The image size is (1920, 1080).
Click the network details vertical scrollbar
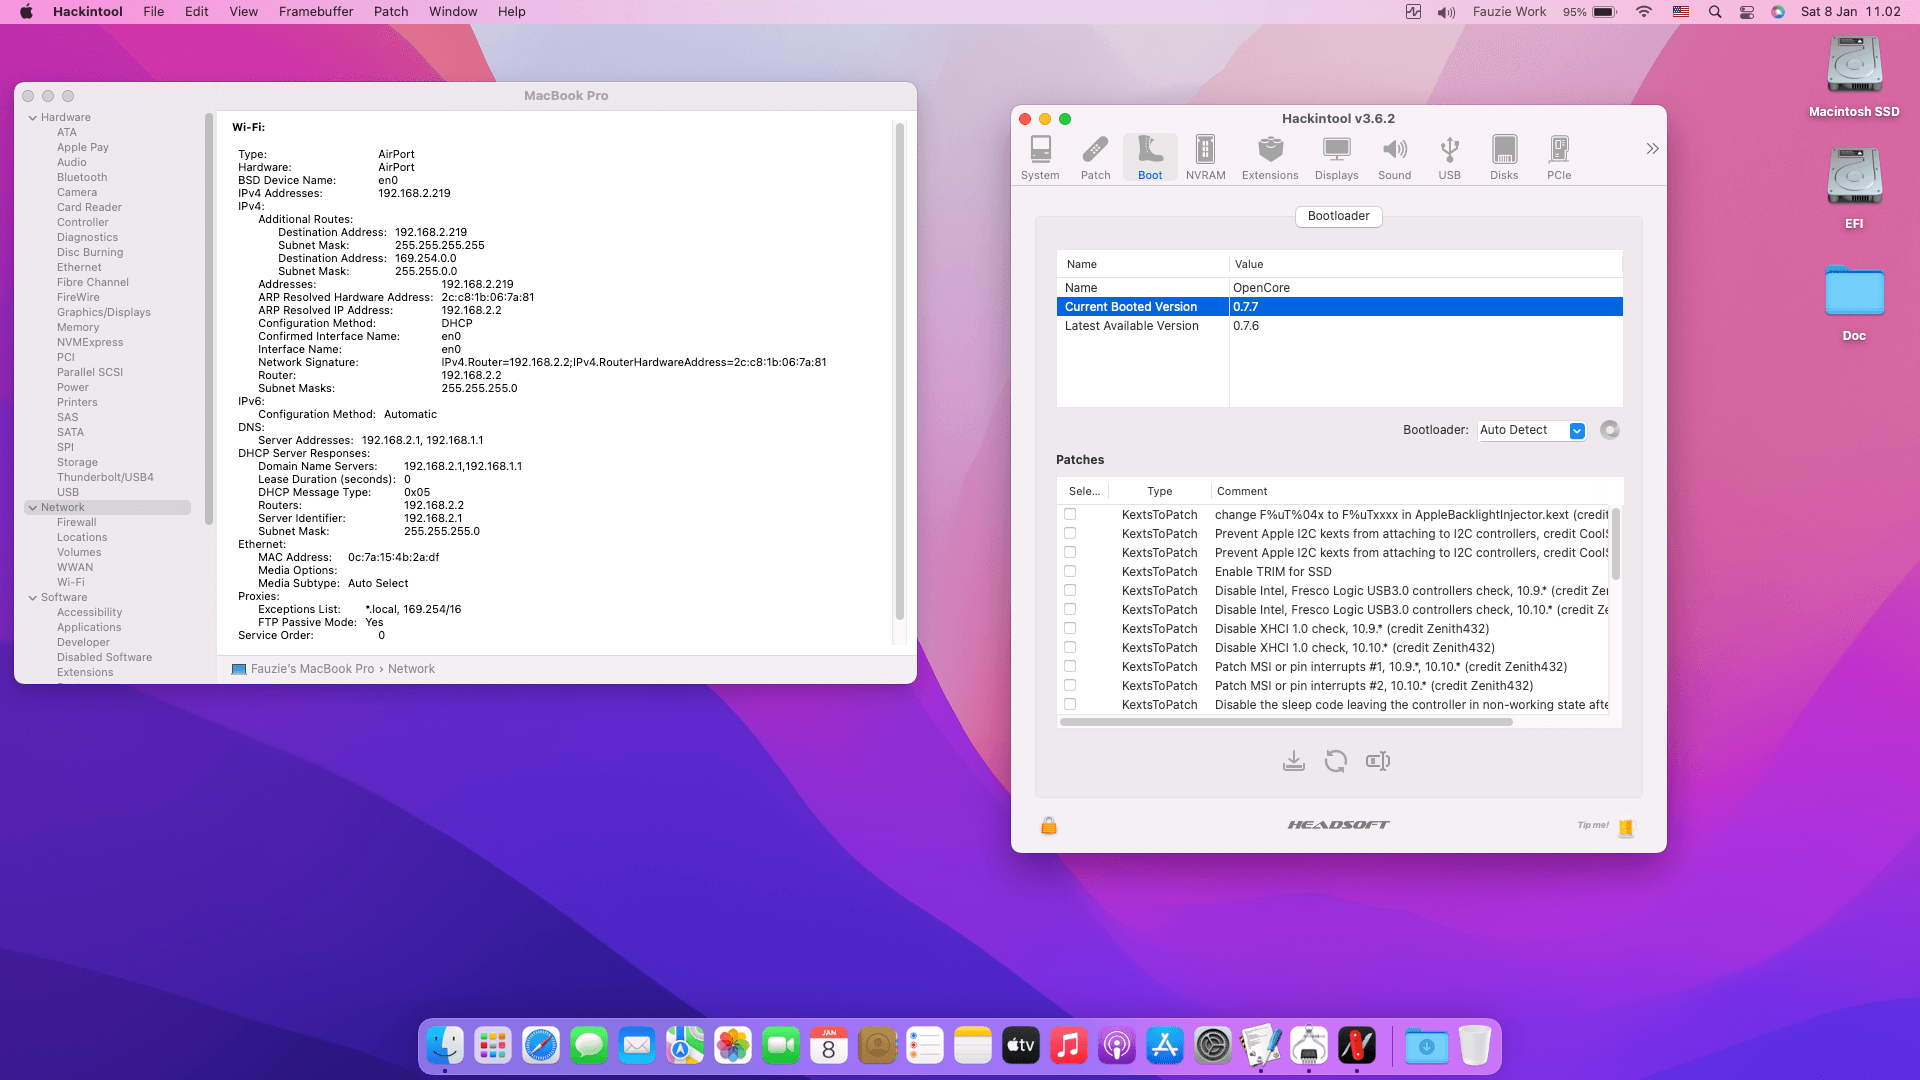[899, 371]
